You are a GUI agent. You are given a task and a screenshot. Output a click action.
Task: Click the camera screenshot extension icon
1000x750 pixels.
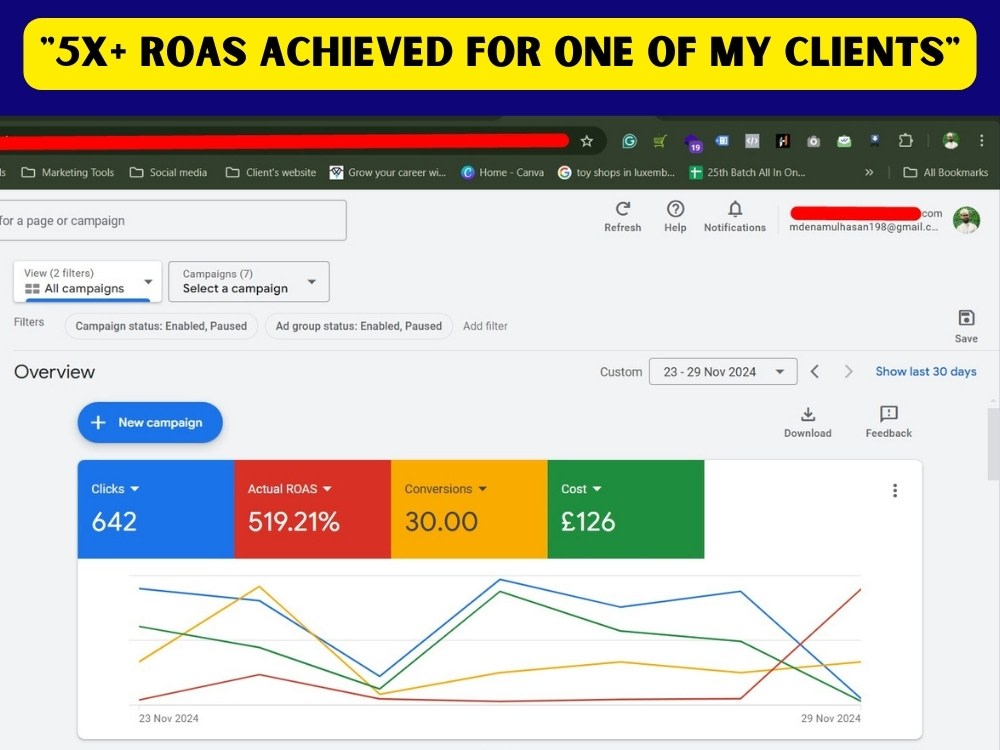tap(814, 142)
